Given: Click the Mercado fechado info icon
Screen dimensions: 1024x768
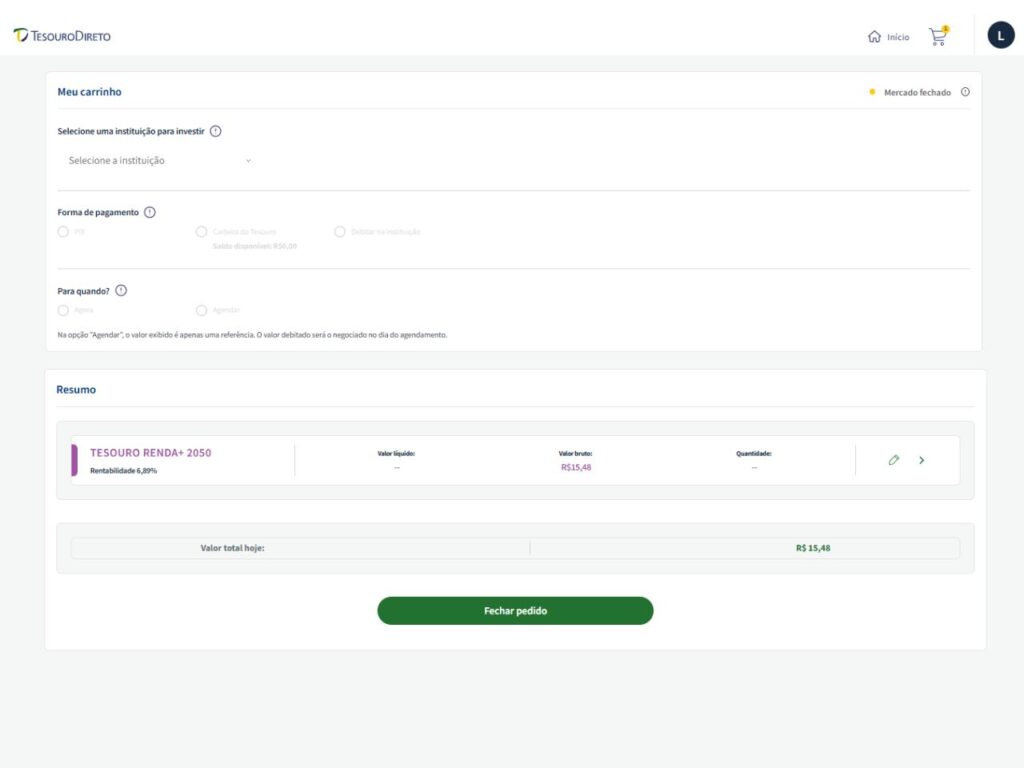Looking at the screenshot, I should click(x=965, y=92).
